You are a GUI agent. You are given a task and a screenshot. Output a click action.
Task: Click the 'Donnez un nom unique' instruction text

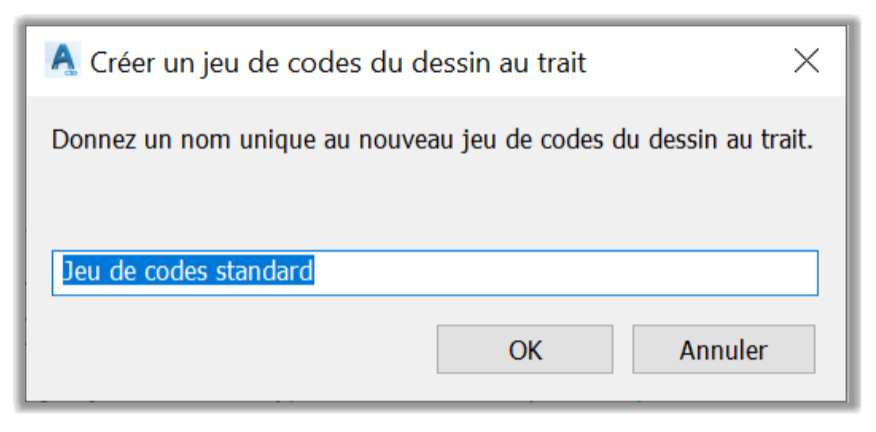[x=196, y=140]
